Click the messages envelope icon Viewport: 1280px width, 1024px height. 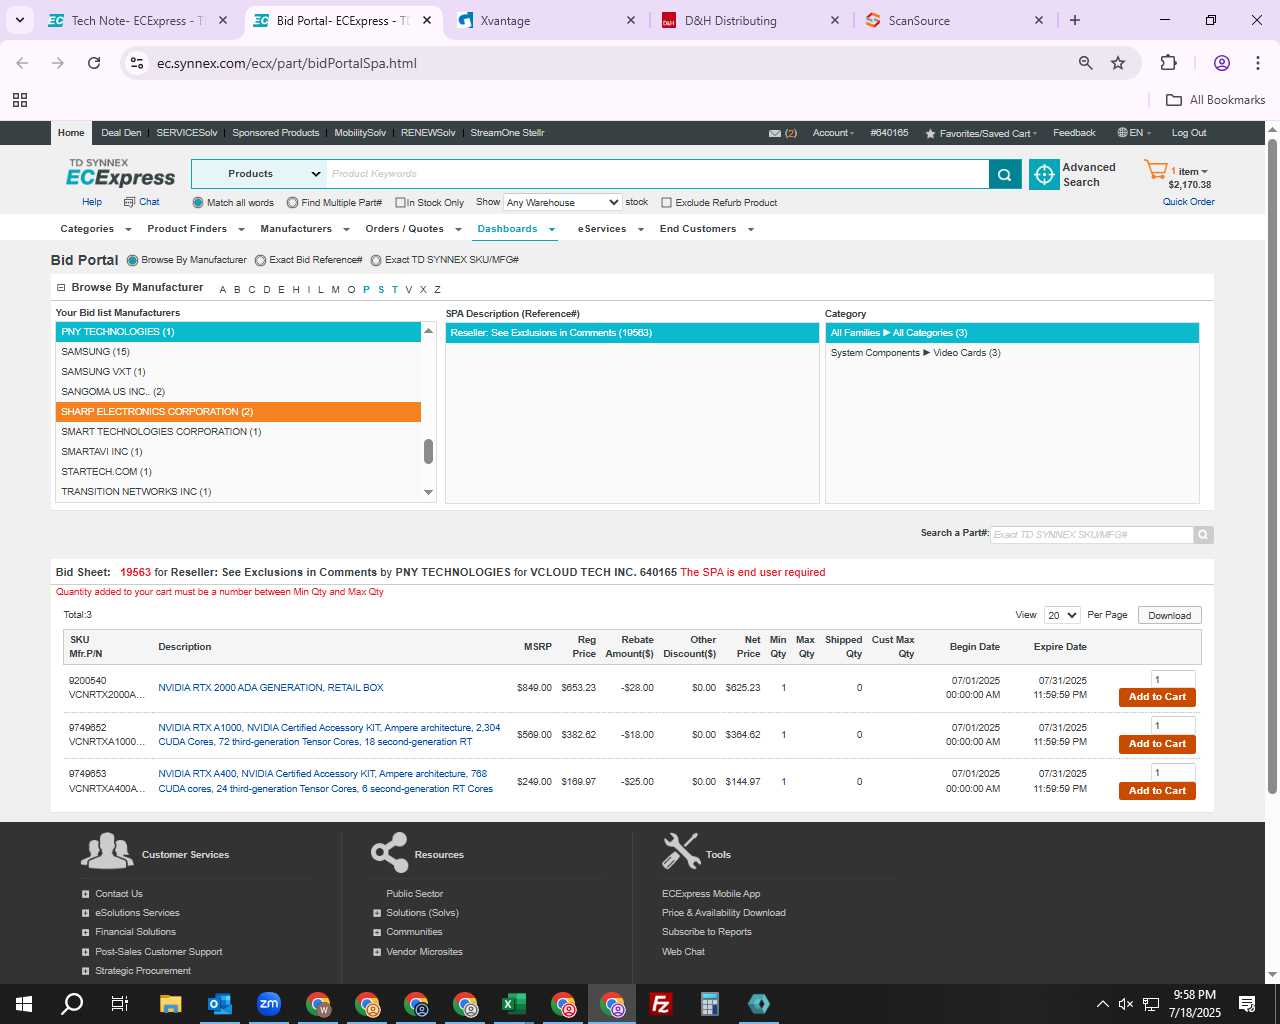775,133
